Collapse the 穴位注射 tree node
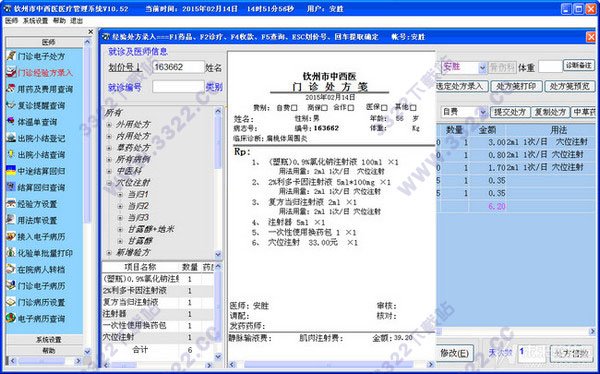 tap(109, 183)
